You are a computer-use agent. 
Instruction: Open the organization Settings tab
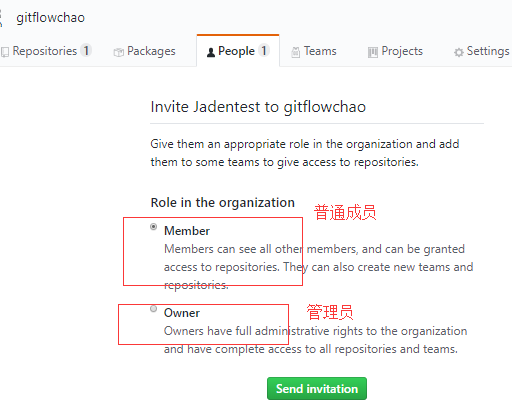(x=481, y=51)
